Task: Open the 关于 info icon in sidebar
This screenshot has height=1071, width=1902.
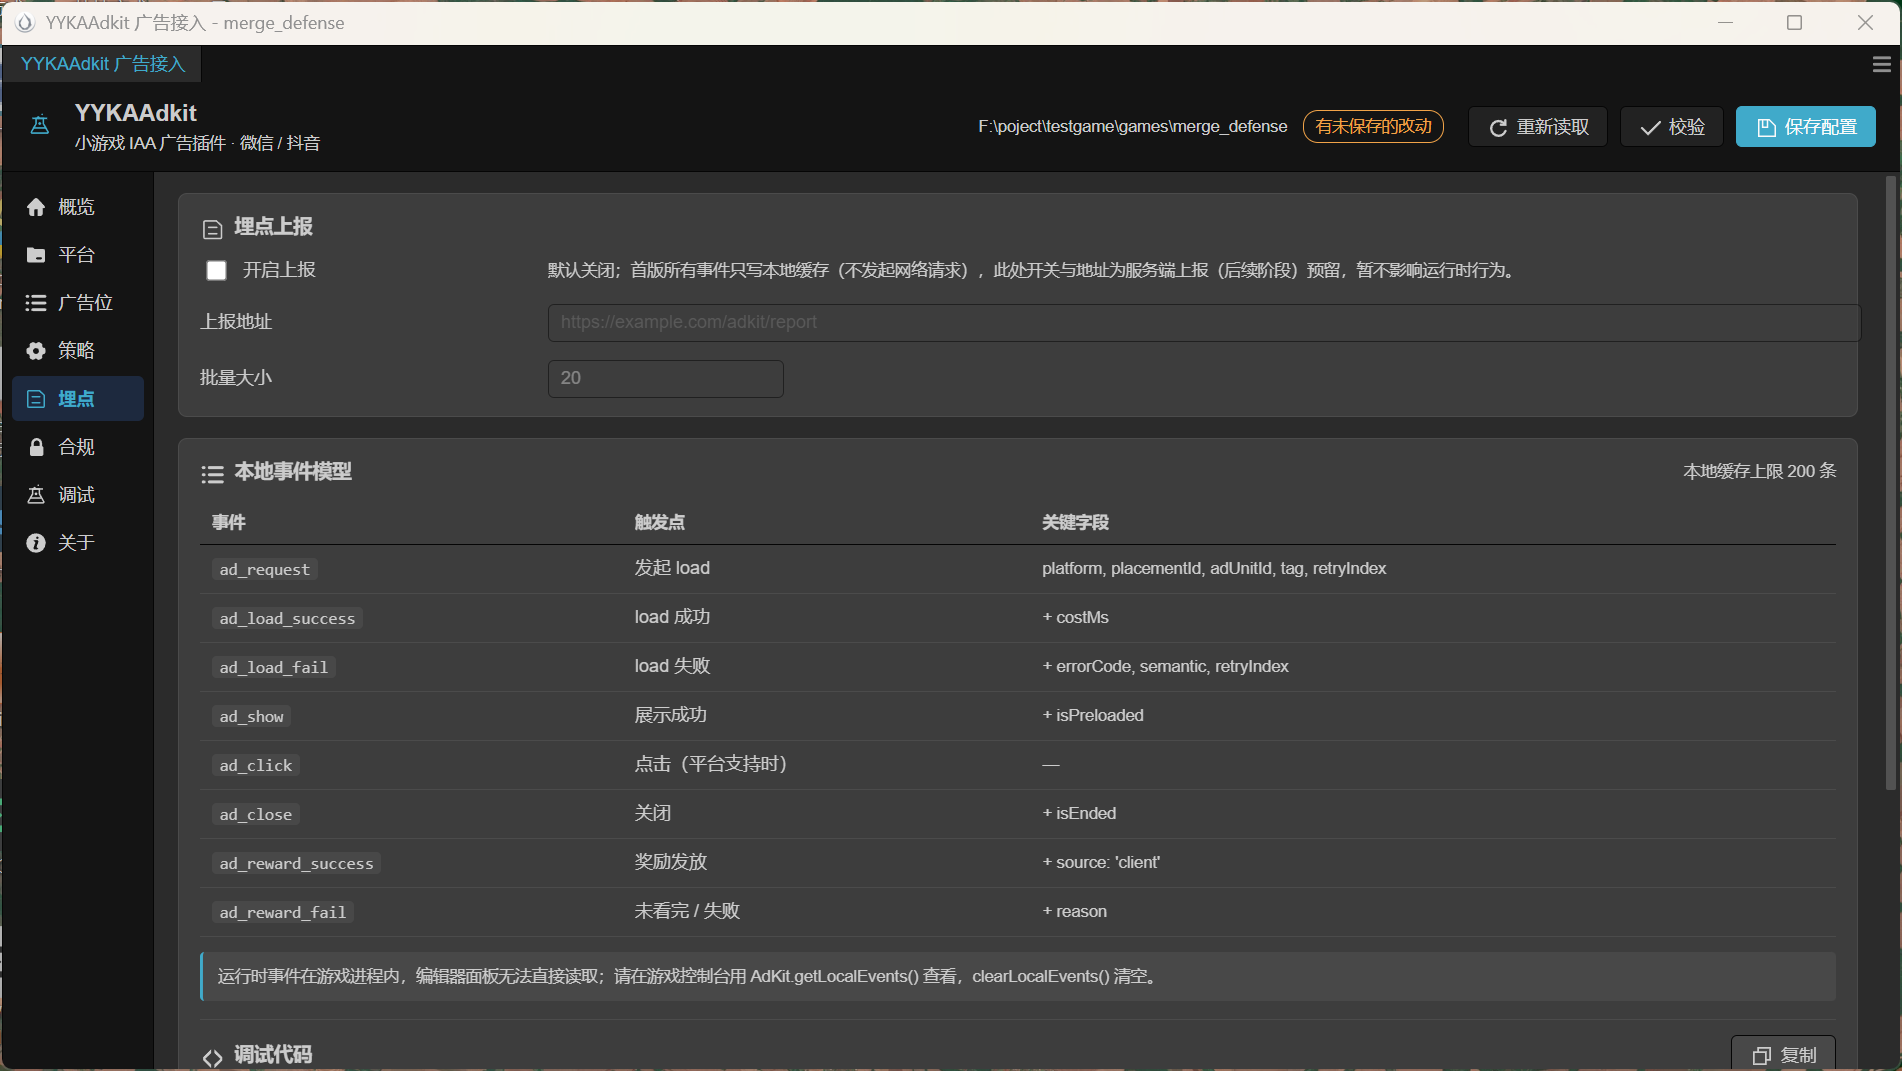Action: click(x=36, y=543)
